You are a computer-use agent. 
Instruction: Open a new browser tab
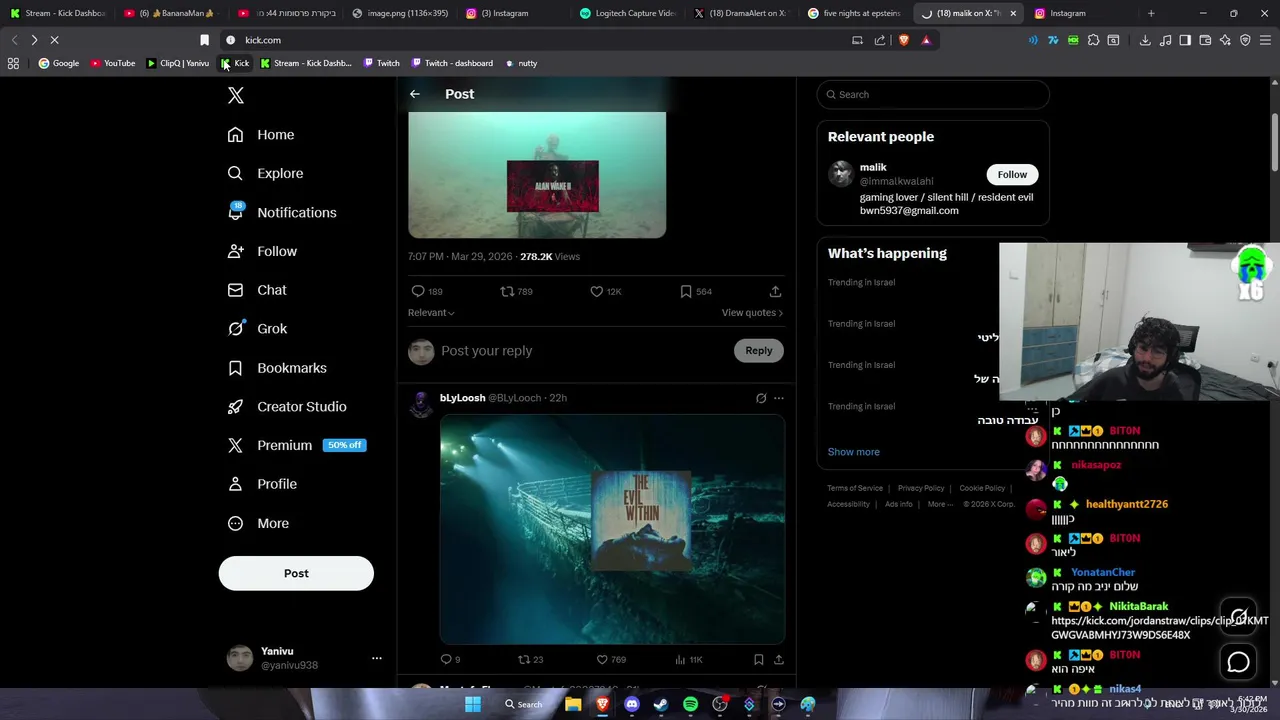tap(1151, 13)
